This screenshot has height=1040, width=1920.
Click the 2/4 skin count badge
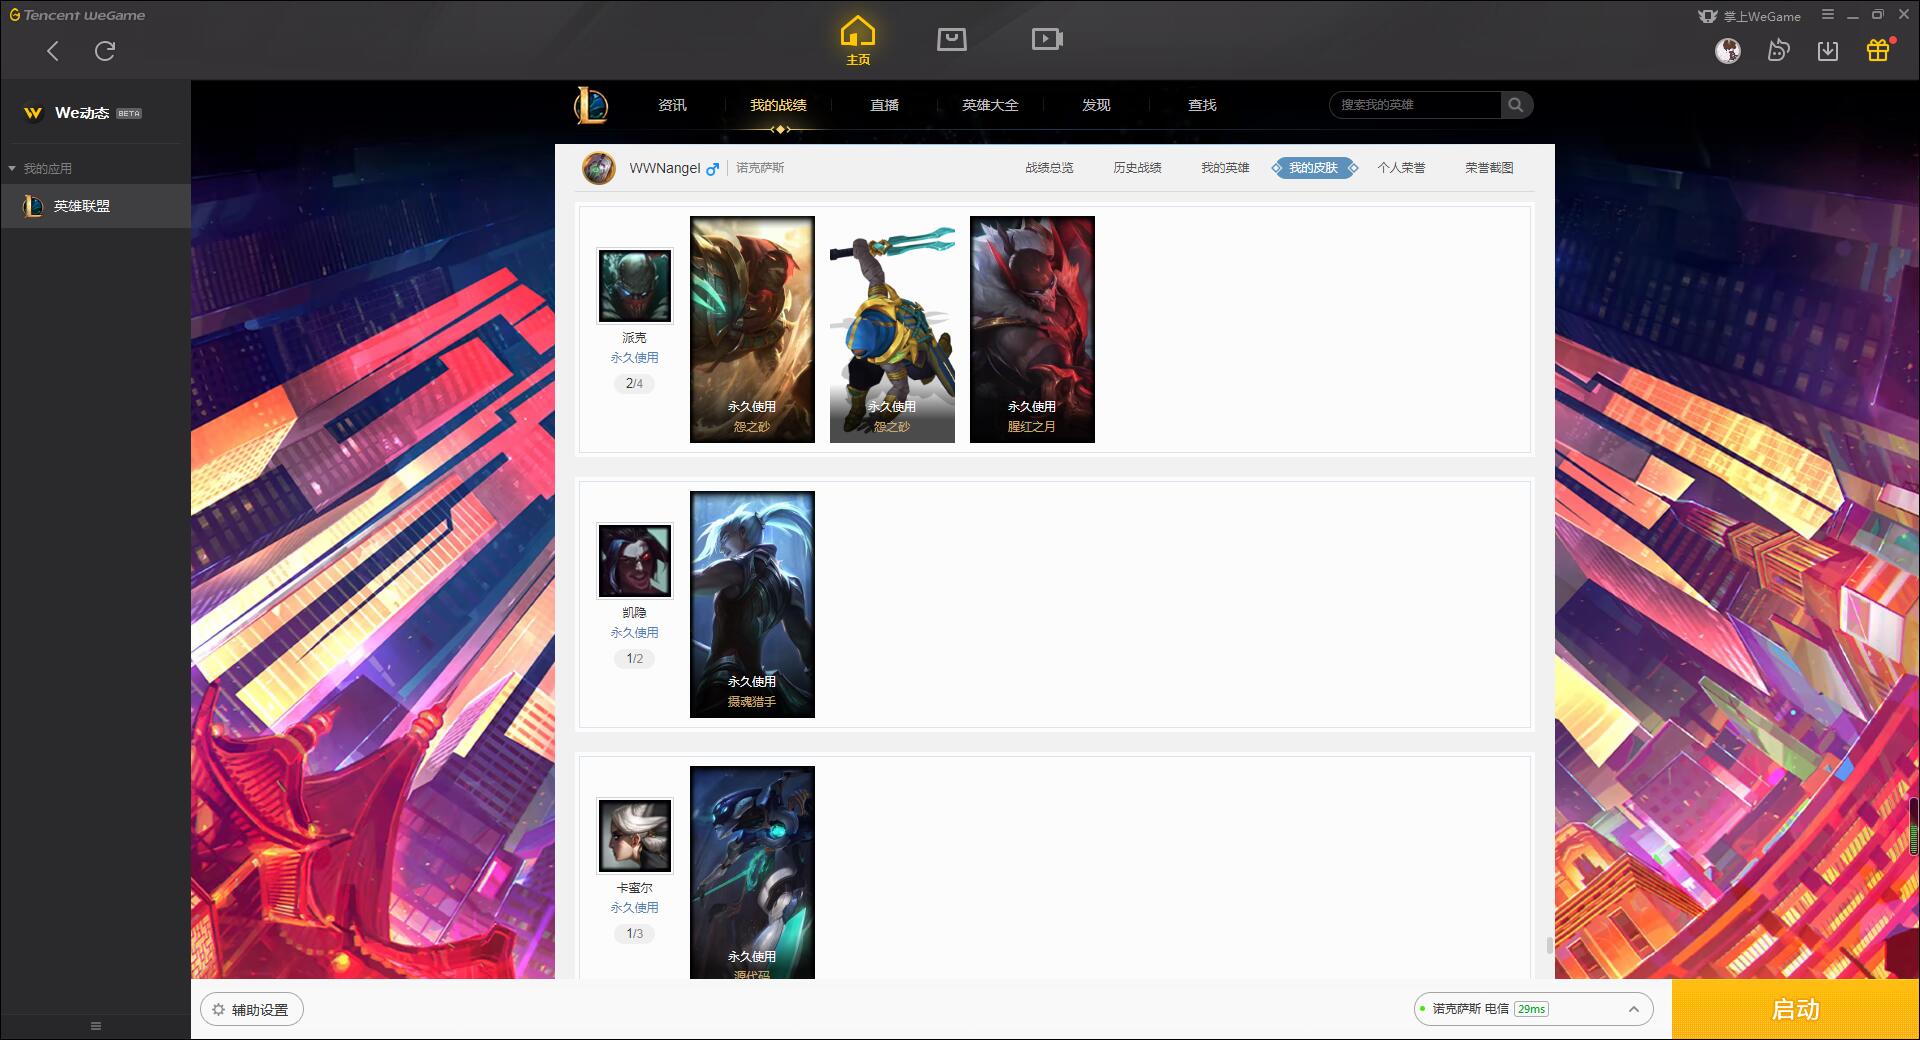click(x=634, y=384)
